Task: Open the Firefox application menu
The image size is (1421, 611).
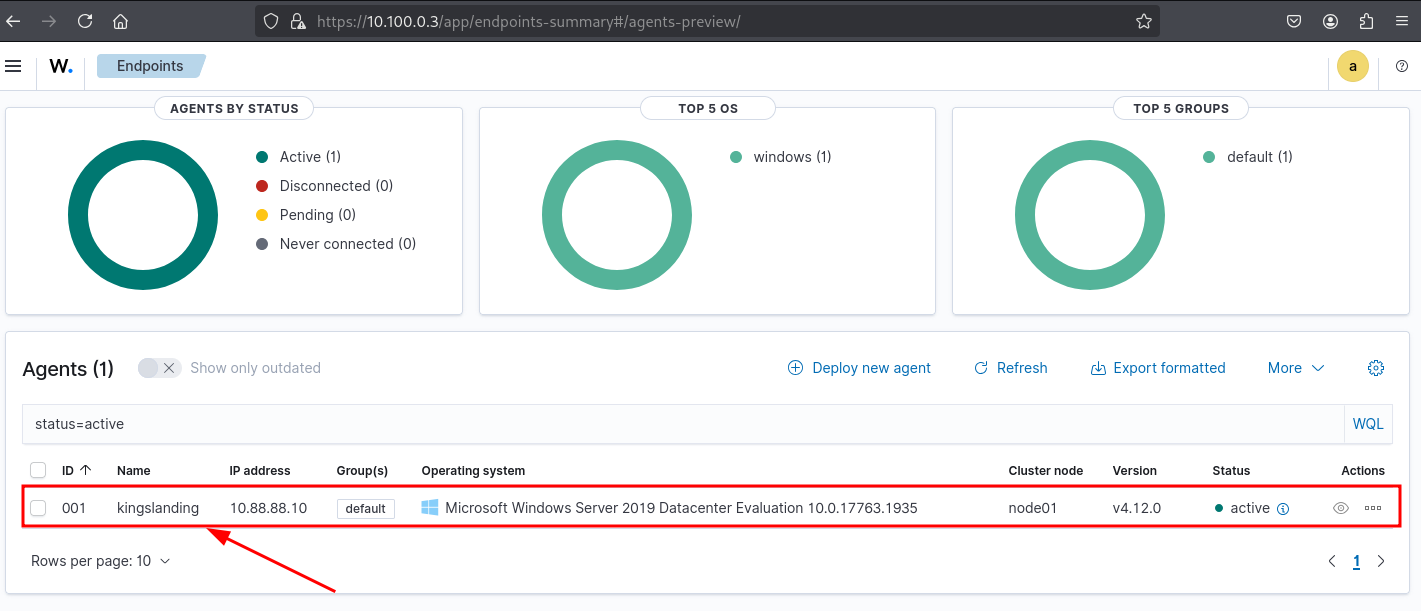Action: (1402, 21)
